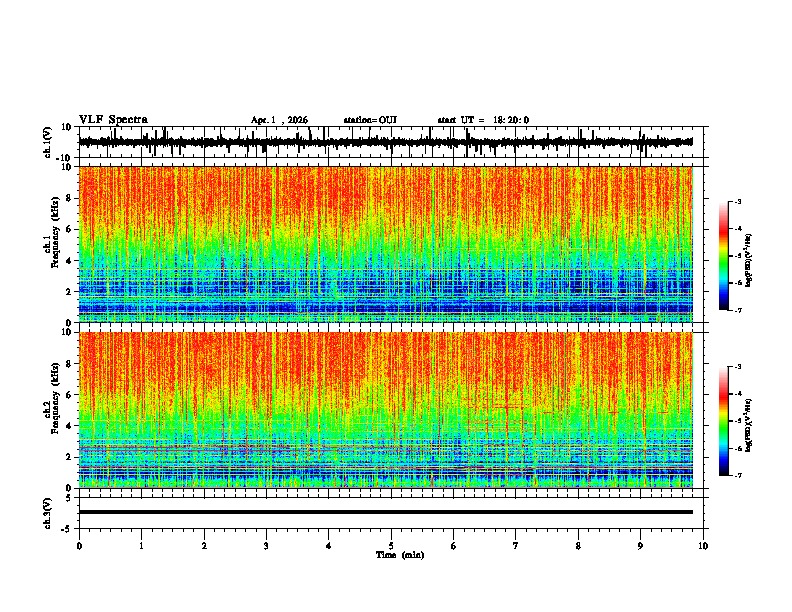Image resolution: width=792 pixels, height=612 pixels.
Task: Click the "6" tick on the Time axis
Action: point(454,546)
